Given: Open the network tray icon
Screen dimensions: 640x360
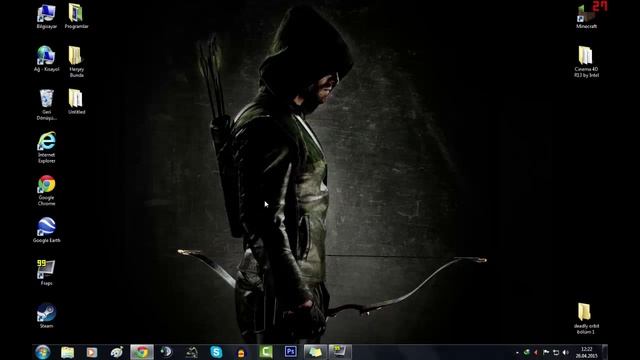Looking at the screenshot, I should click(x=556, y=352).
